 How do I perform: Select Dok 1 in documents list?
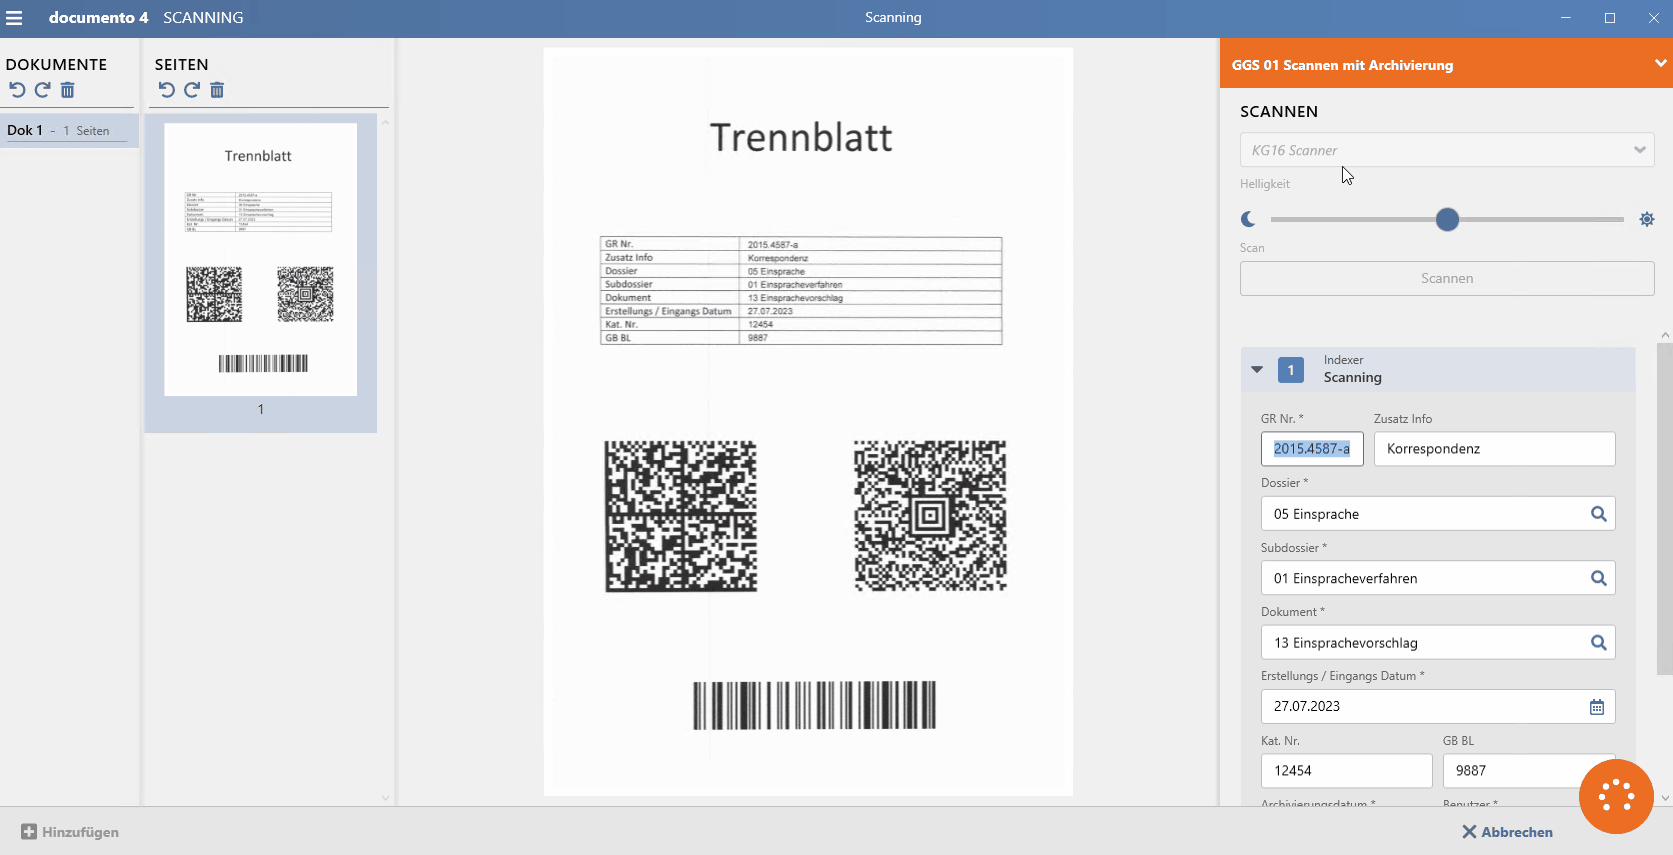pyautogui.click(x=69, y=130)
